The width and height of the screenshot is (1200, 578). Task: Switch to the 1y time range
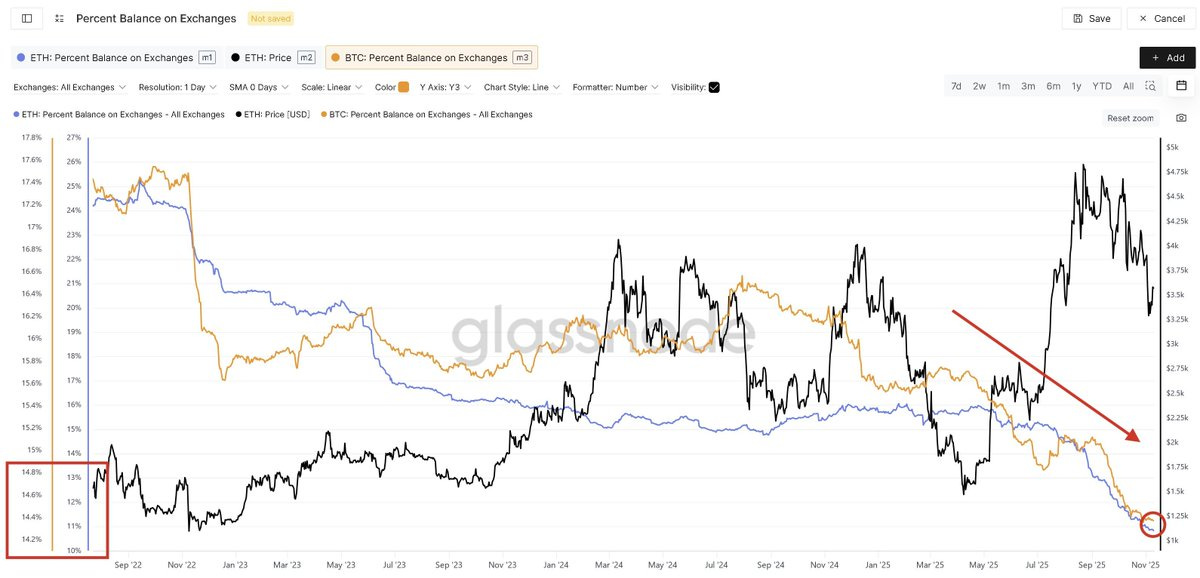(1076, 86)
